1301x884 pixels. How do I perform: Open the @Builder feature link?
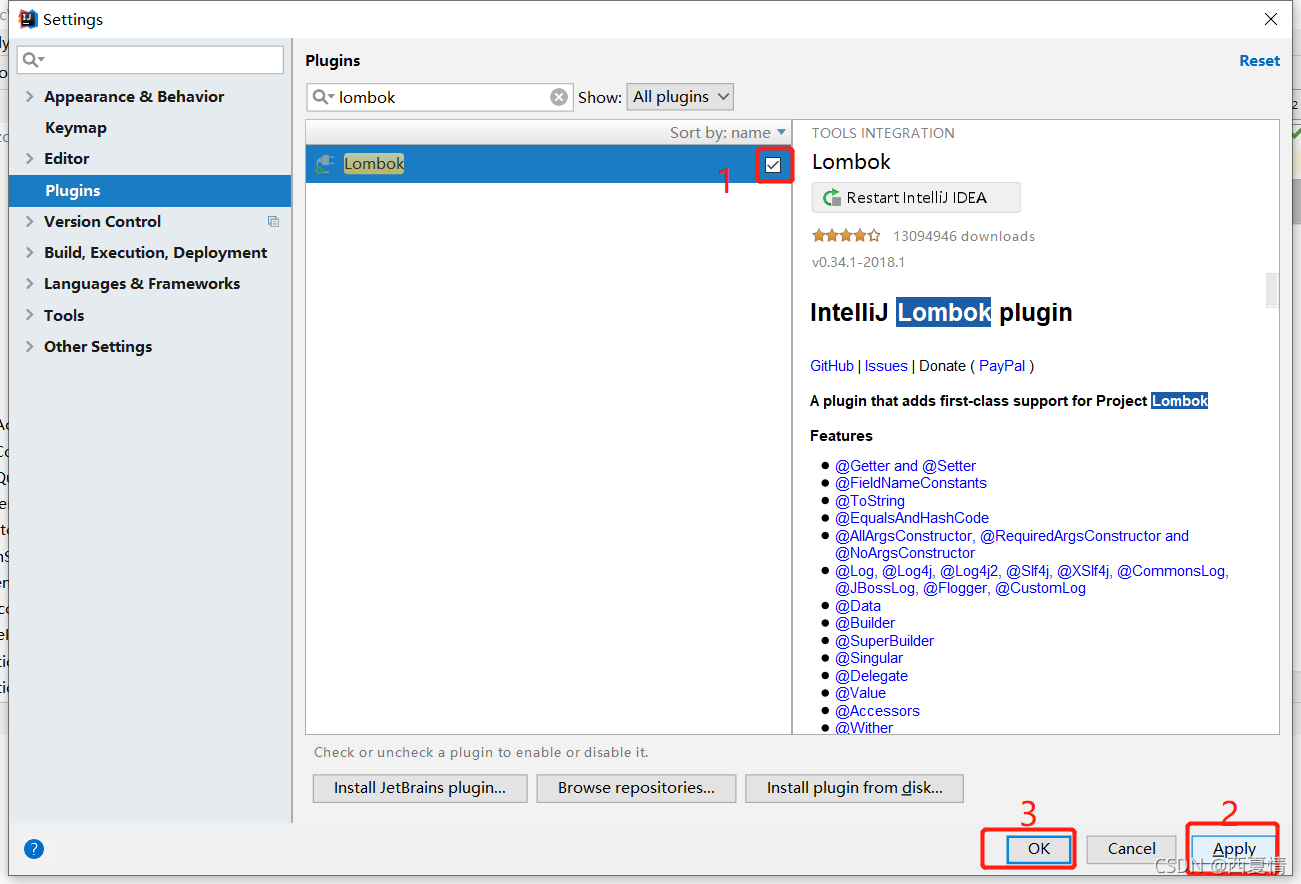point(865,623)
